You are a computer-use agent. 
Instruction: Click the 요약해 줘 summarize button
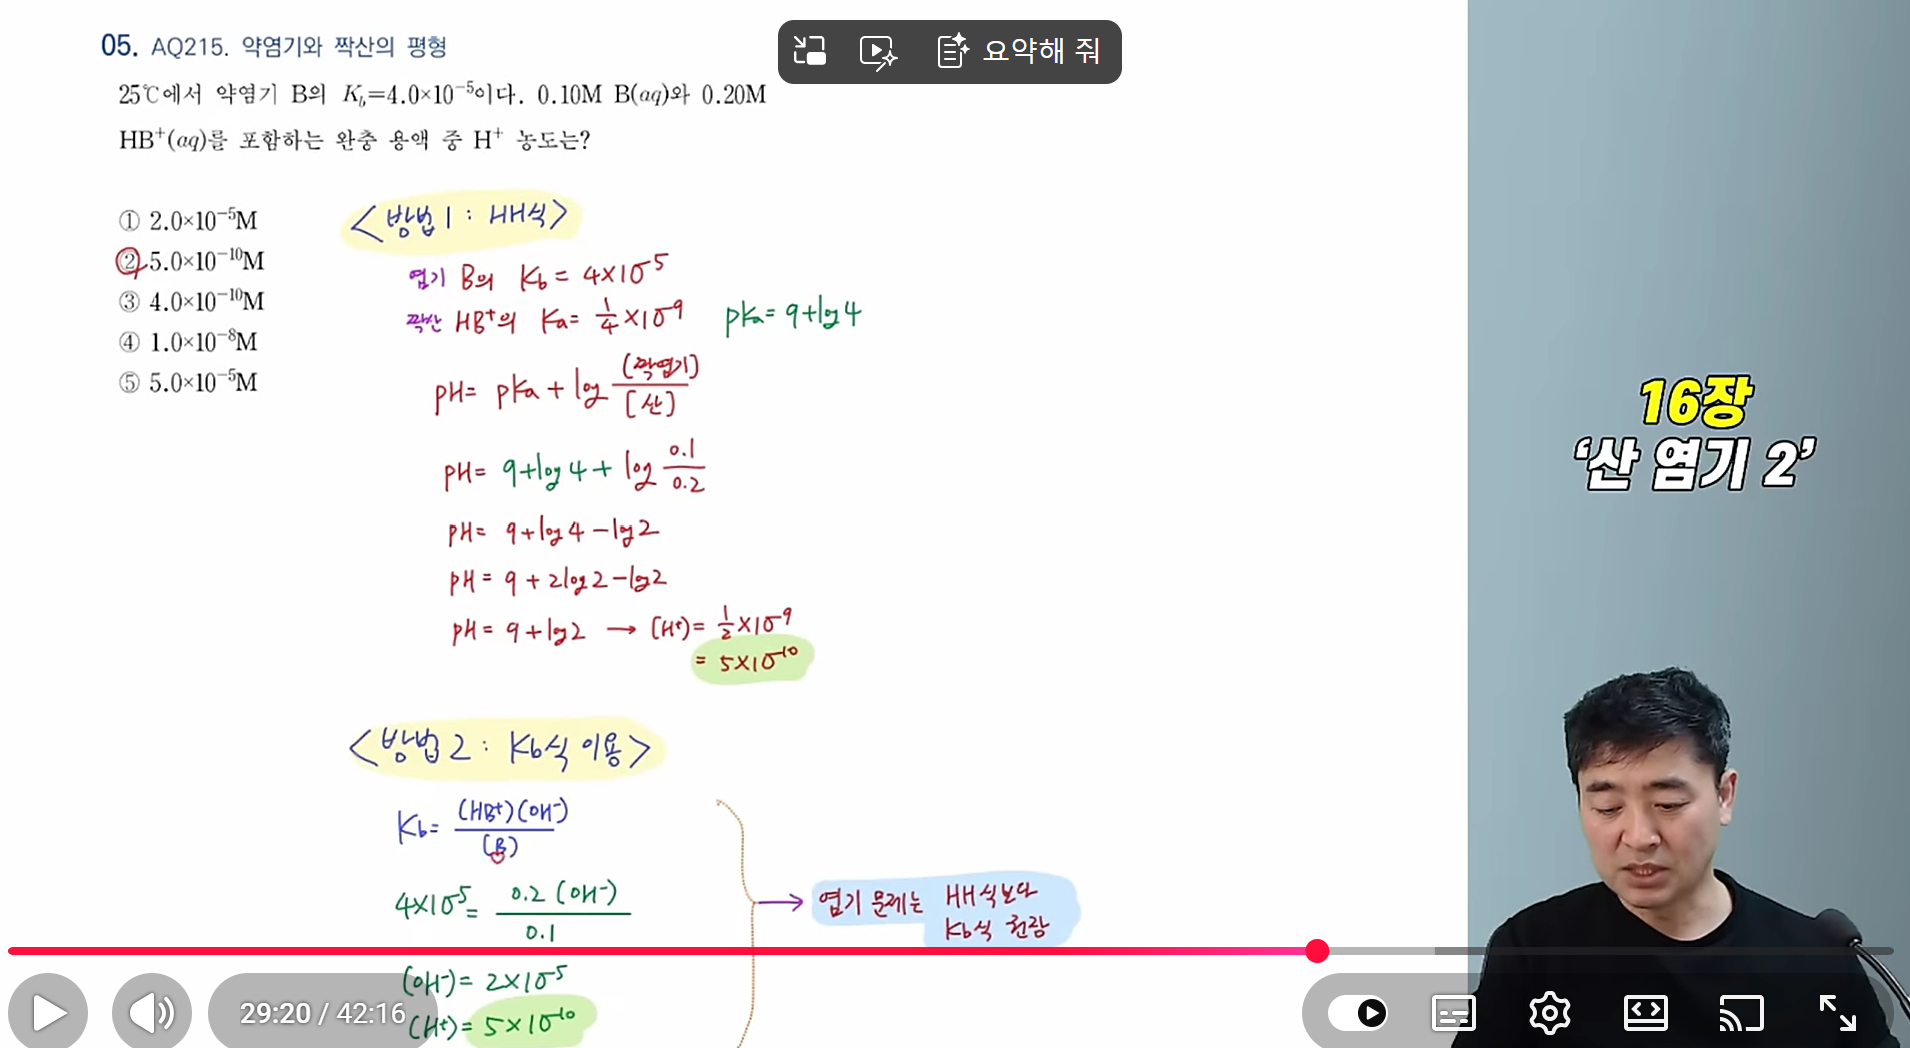click(x=1018, y=51)
